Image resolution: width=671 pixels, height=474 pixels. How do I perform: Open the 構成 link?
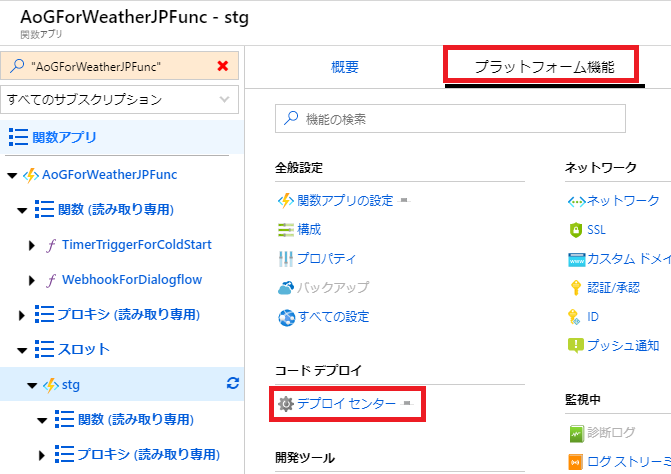click(x=309, y=230)
